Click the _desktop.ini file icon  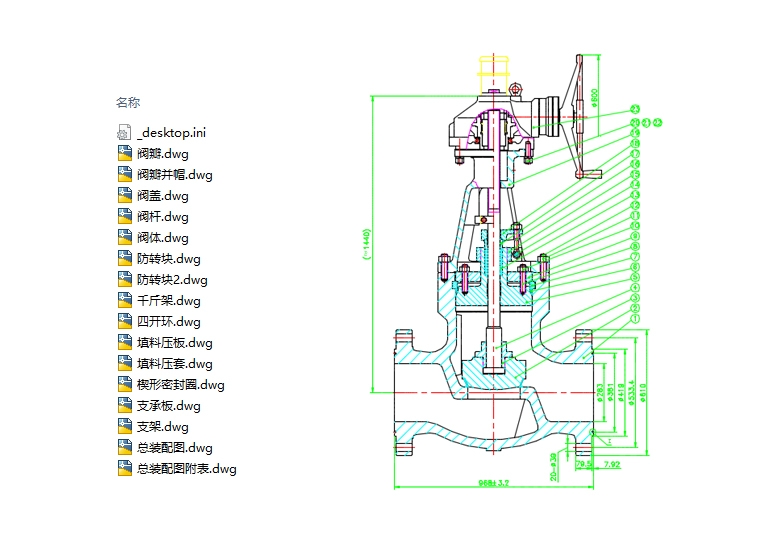(x=125, y=132)
